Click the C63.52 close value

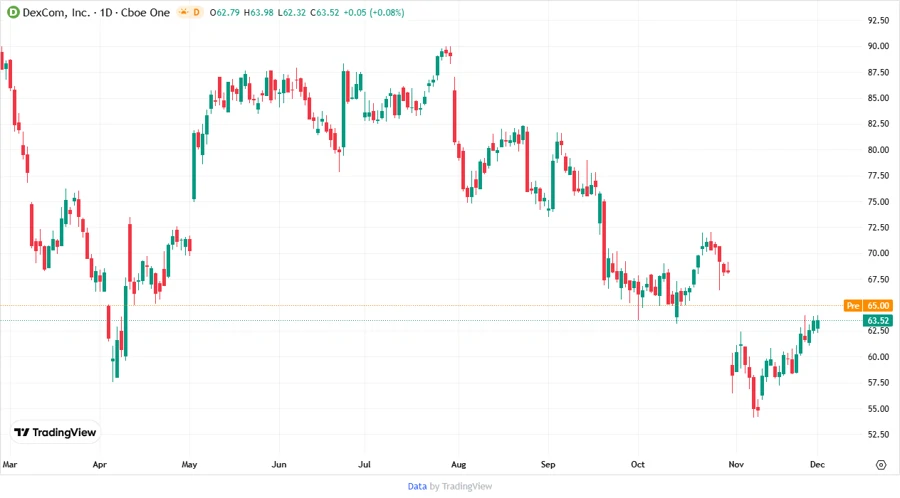325,13
